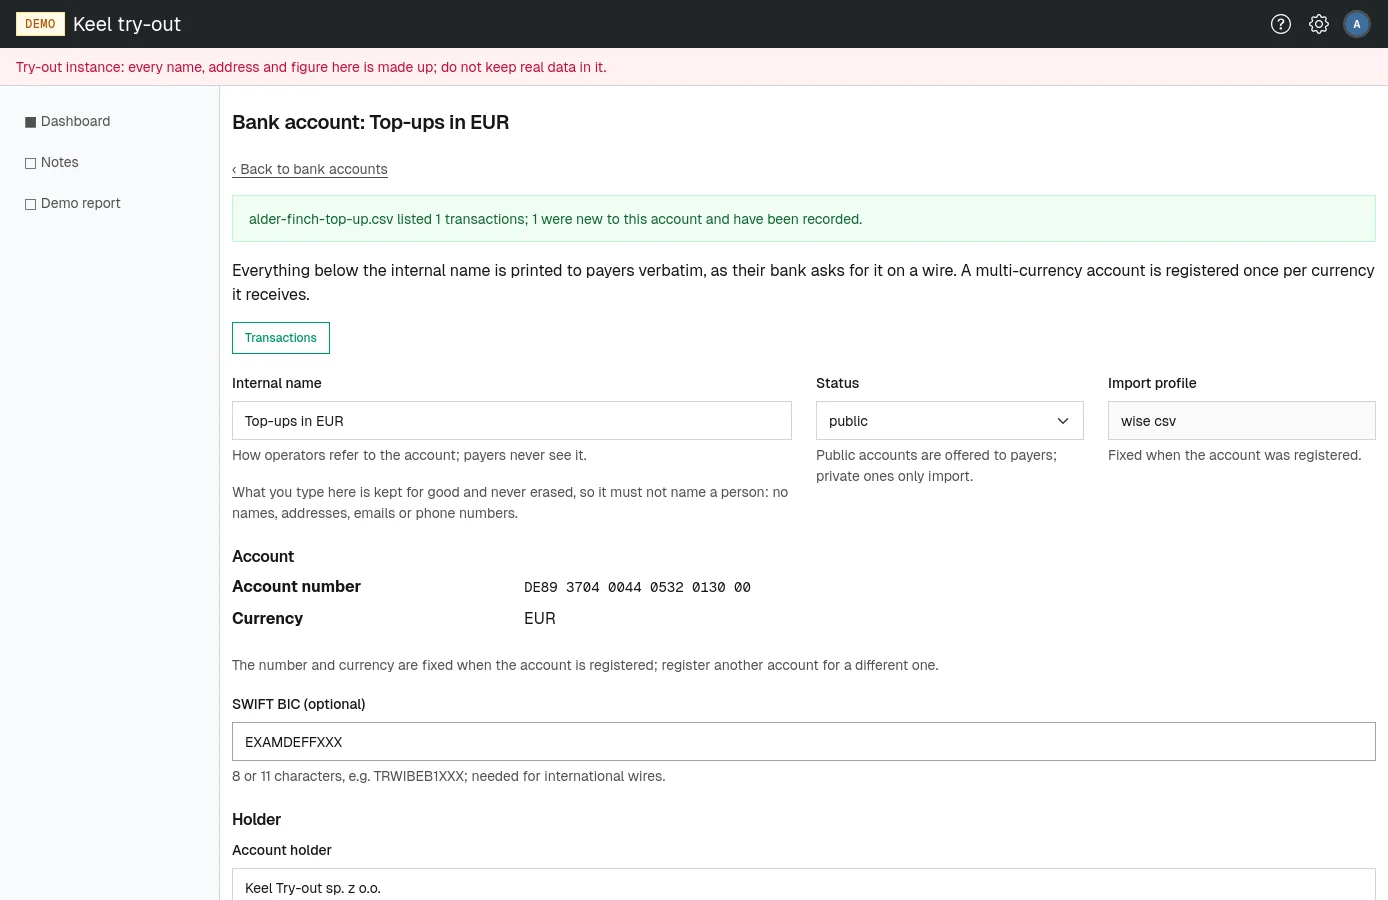Click the Currency label
The image size is (1388, 900).
pos(267,618)
